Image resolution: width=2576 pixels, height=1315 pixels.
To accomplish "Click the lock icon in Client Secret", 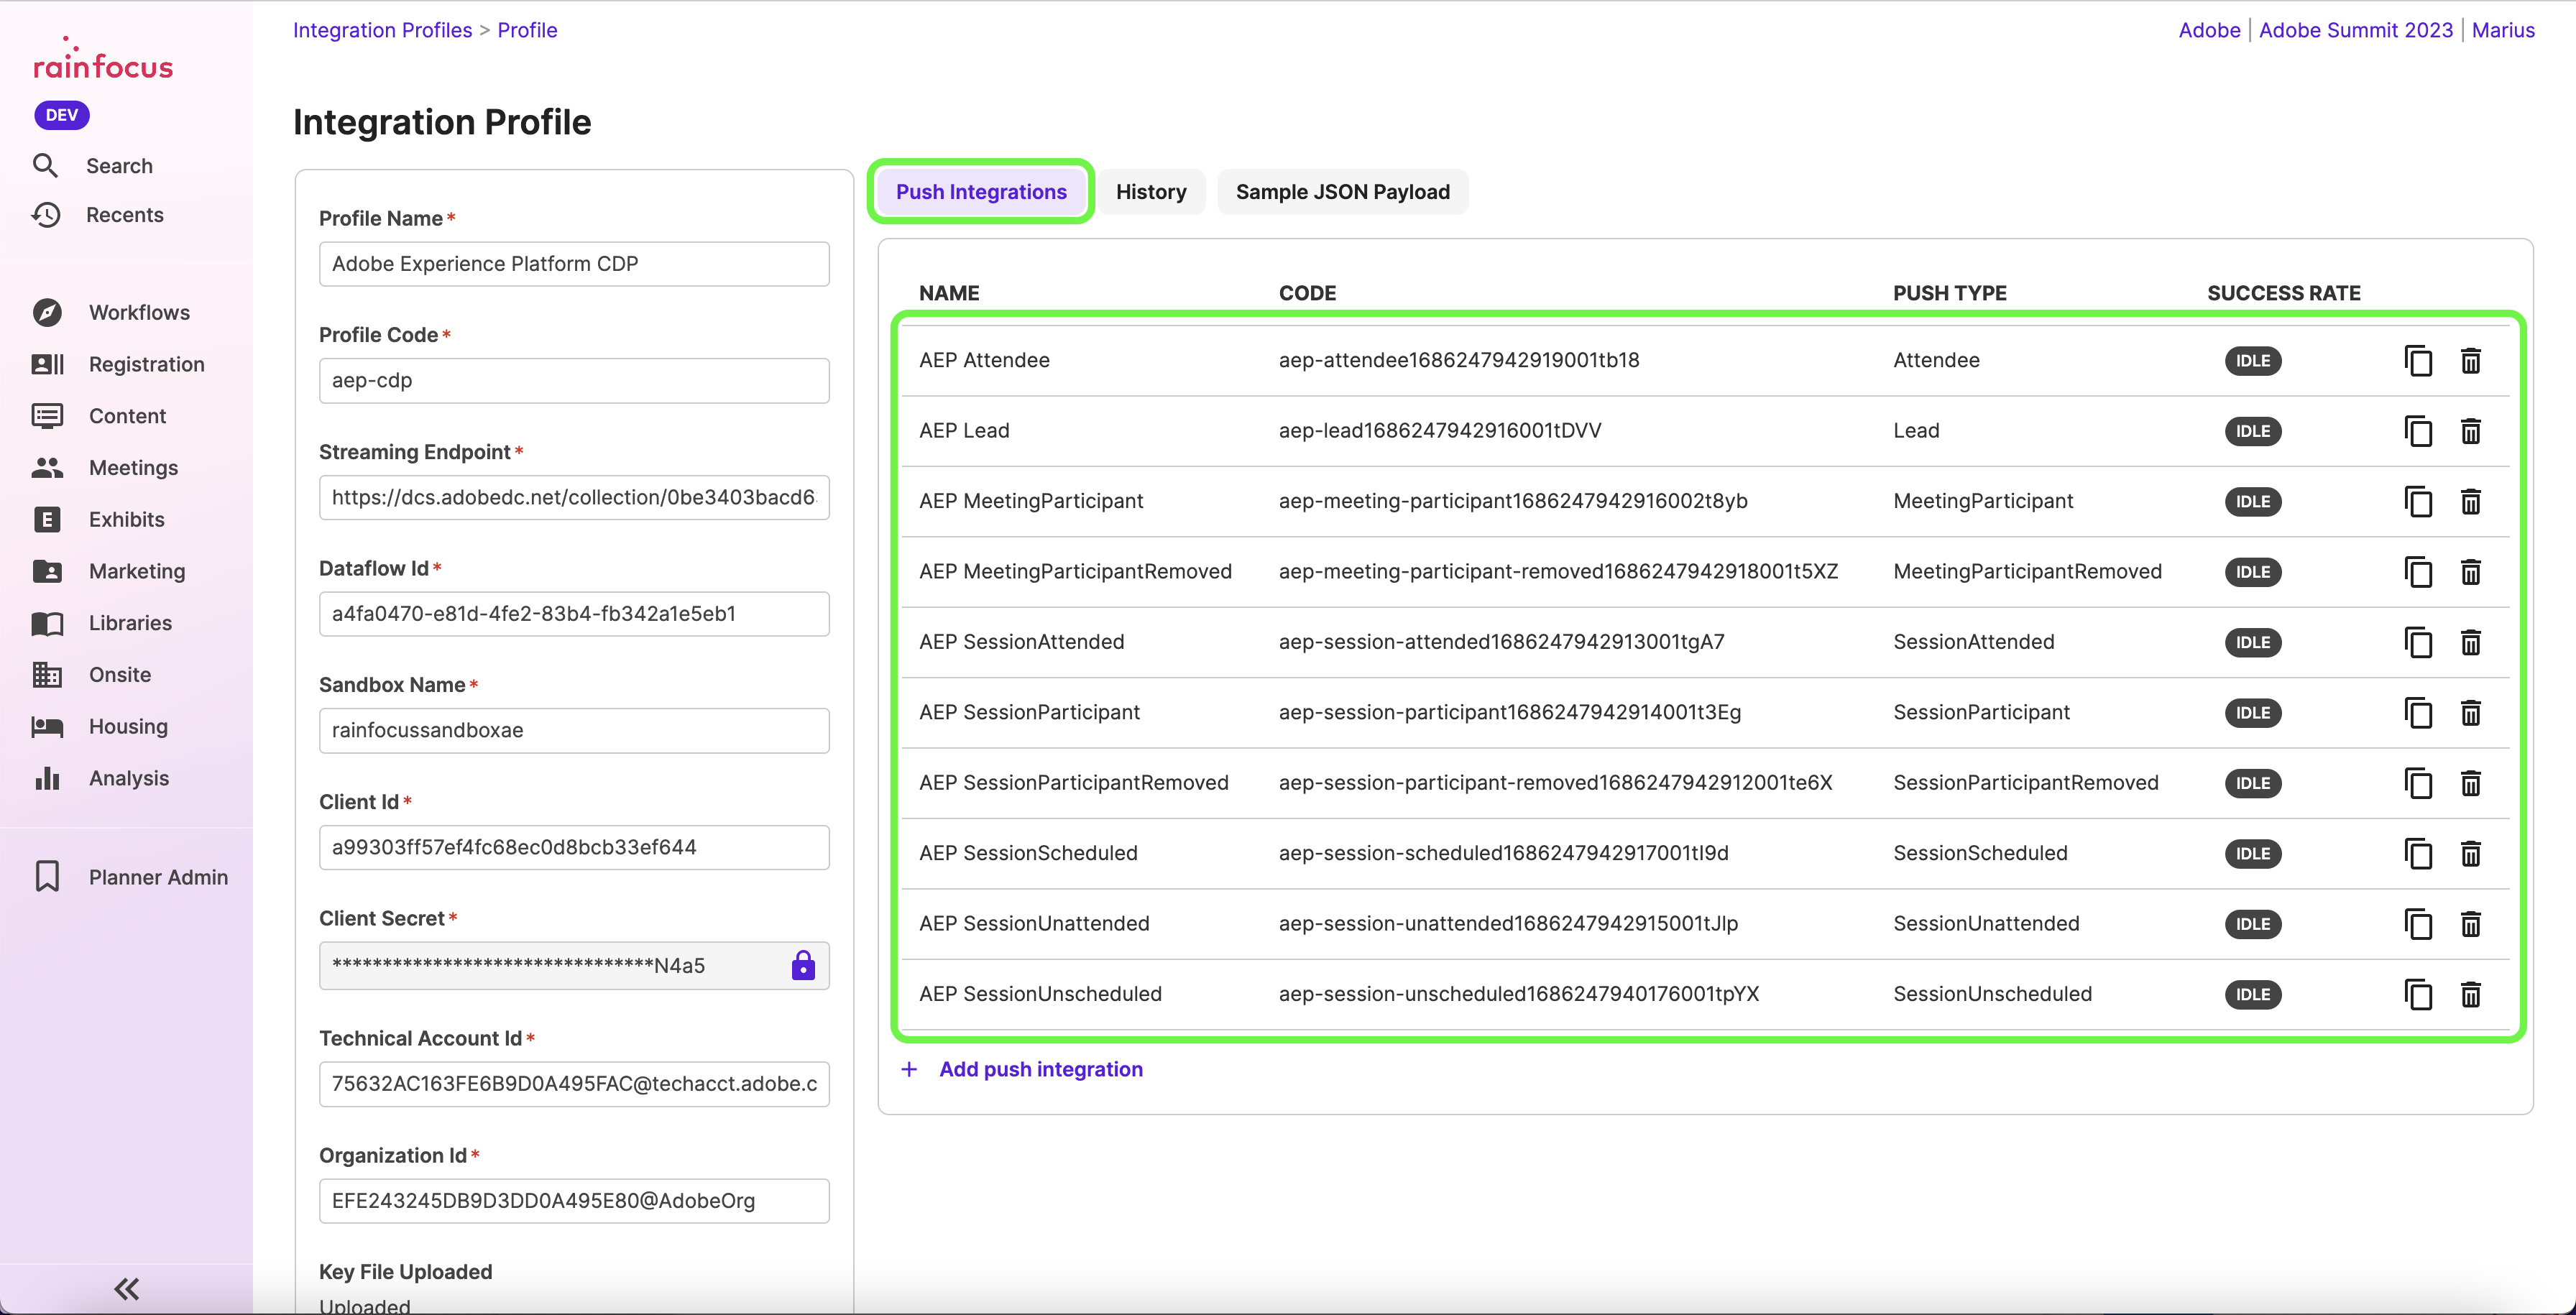I will point(803,965).
